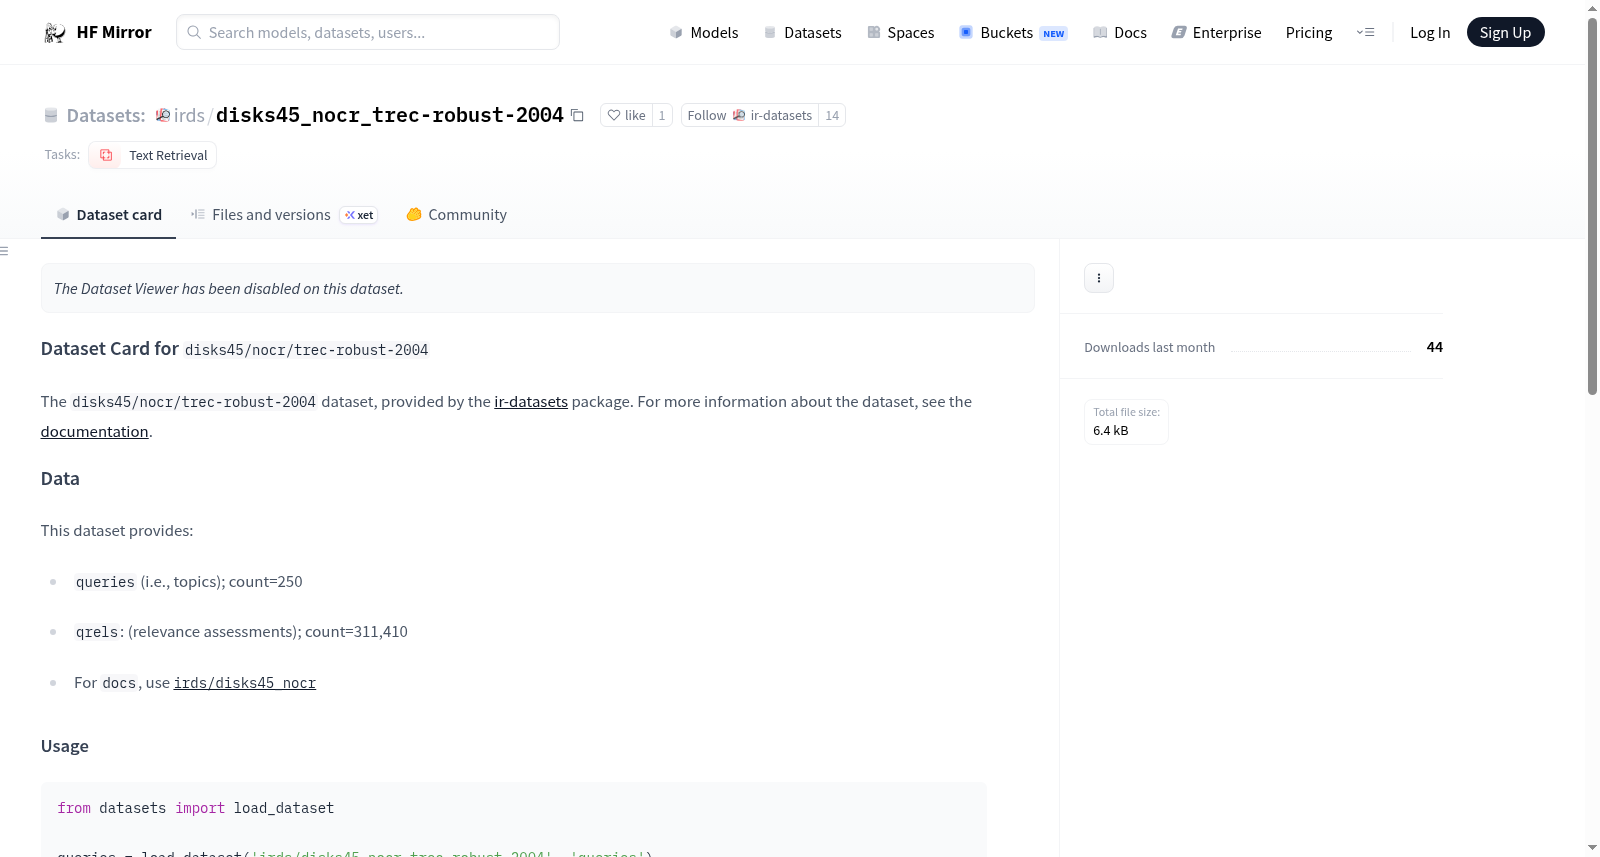This screenshot has width=1600, height=857.
Task: Open the follower count showing 14
Action: 832,115
